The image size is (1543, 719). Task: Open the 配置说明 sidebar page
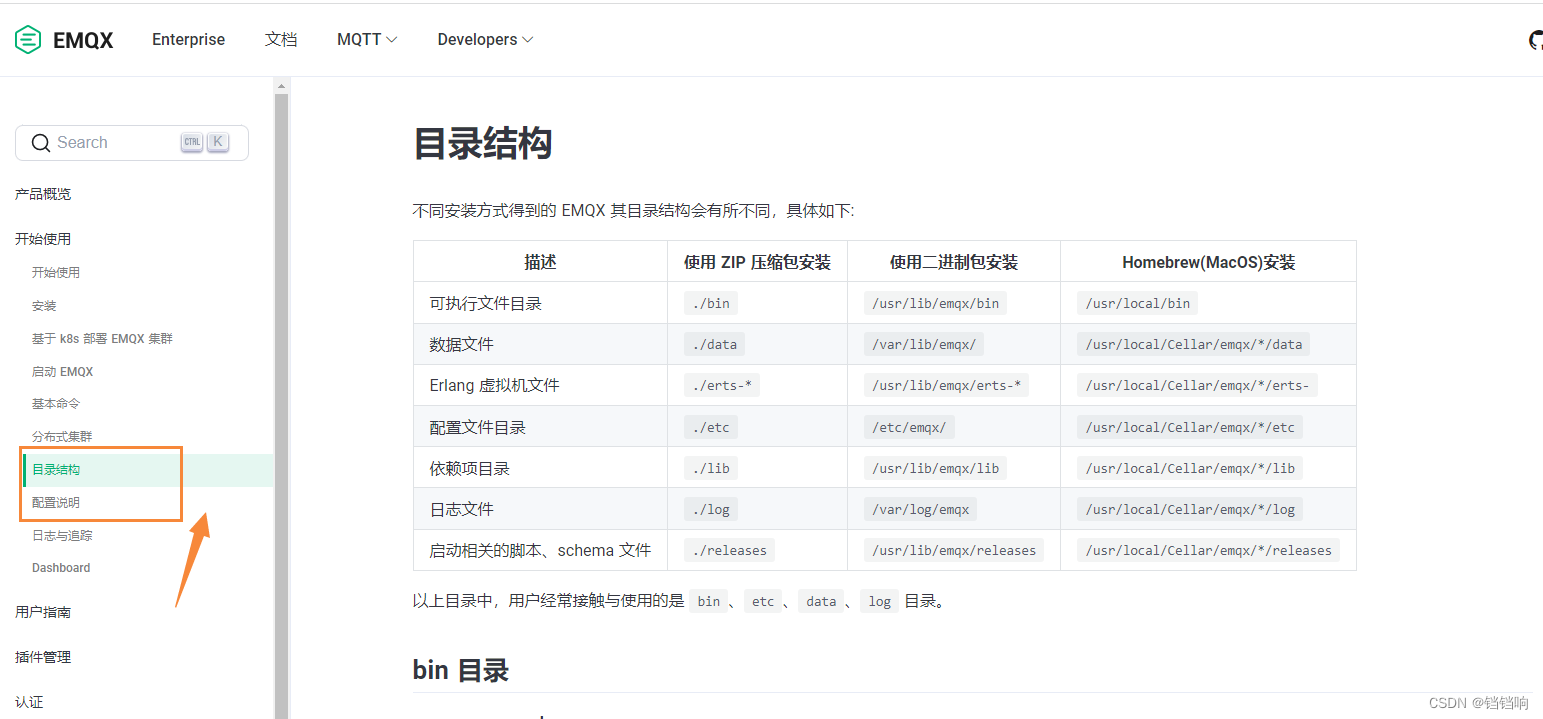[56, 503]
